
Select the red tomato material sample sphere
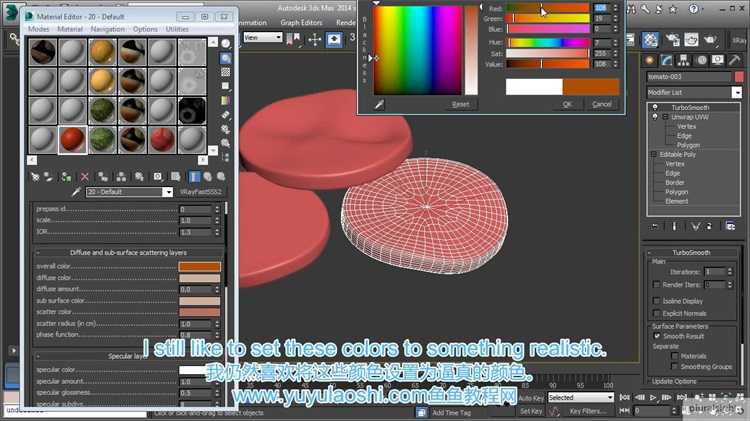72,140
